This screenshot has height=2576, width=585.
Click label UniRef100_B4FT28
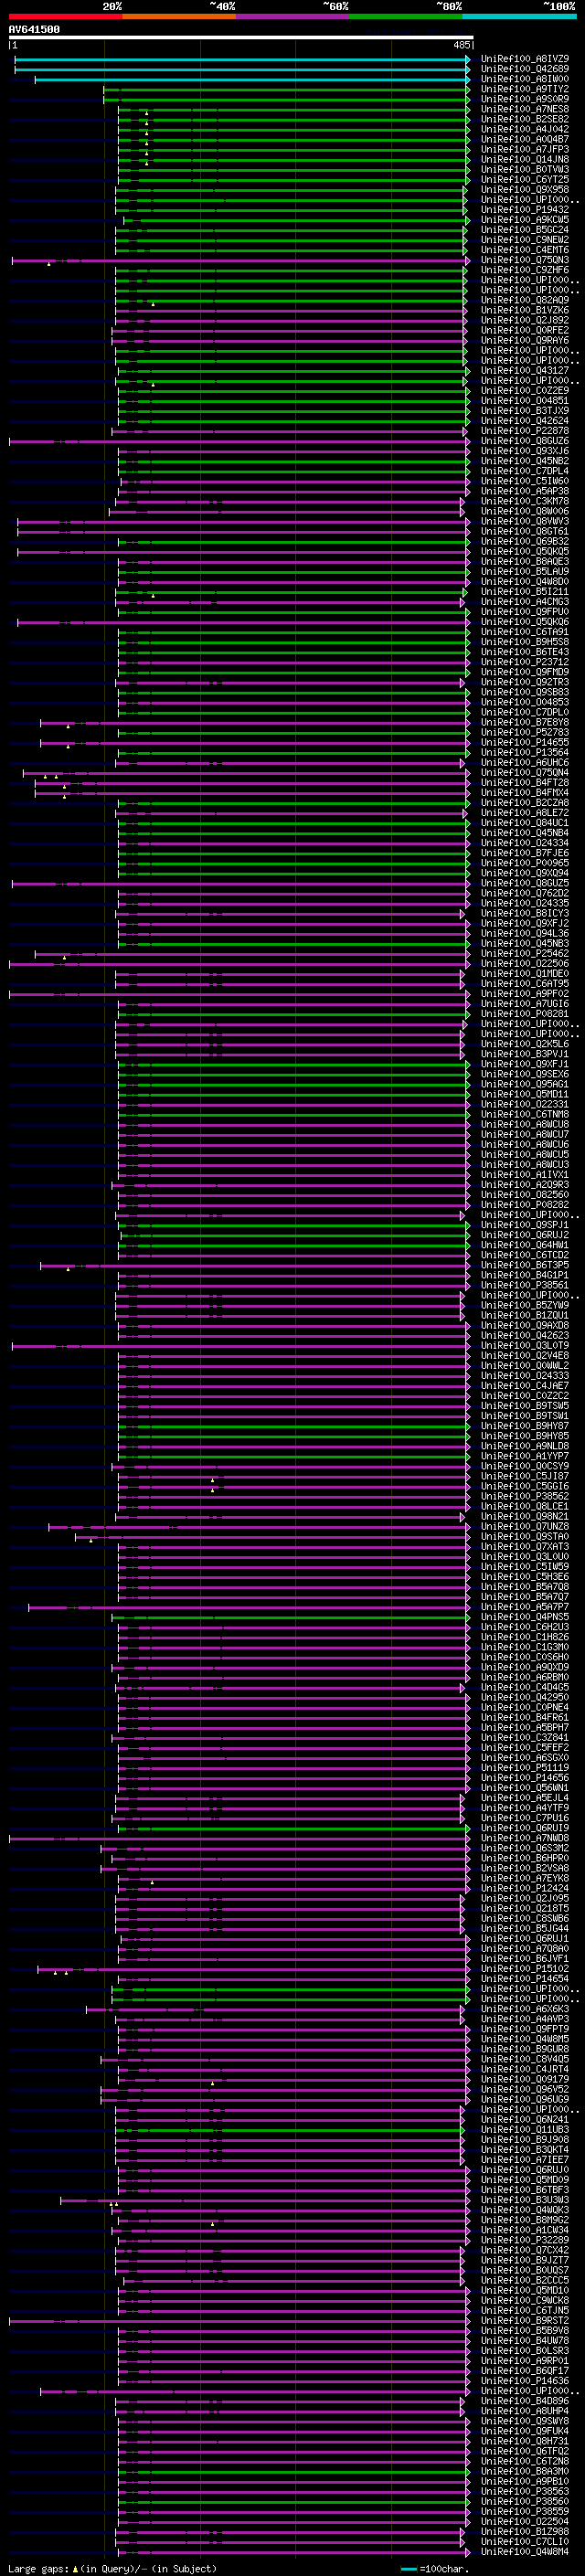tap(525, 783)
